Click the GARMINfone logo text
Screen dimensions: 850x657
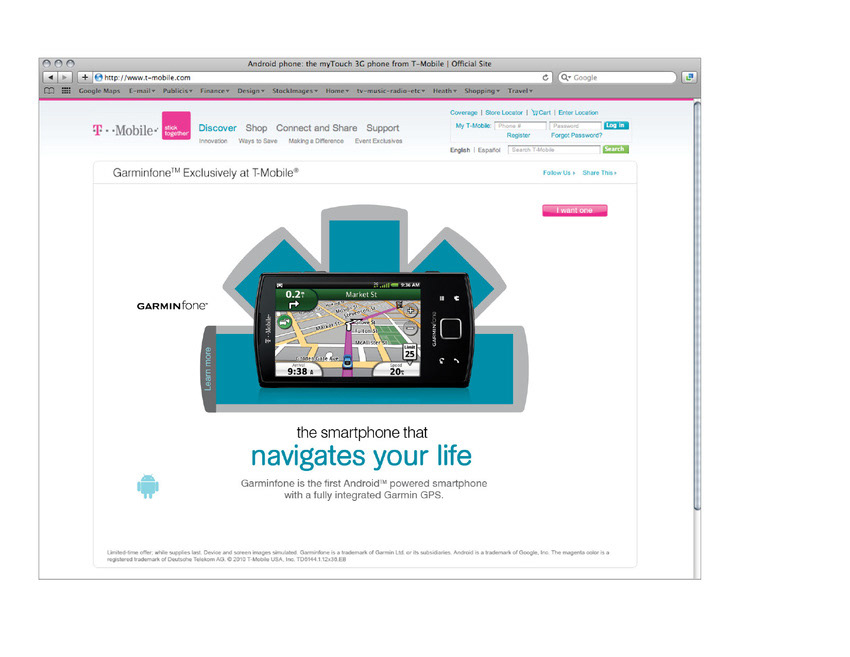pos(172,306)
